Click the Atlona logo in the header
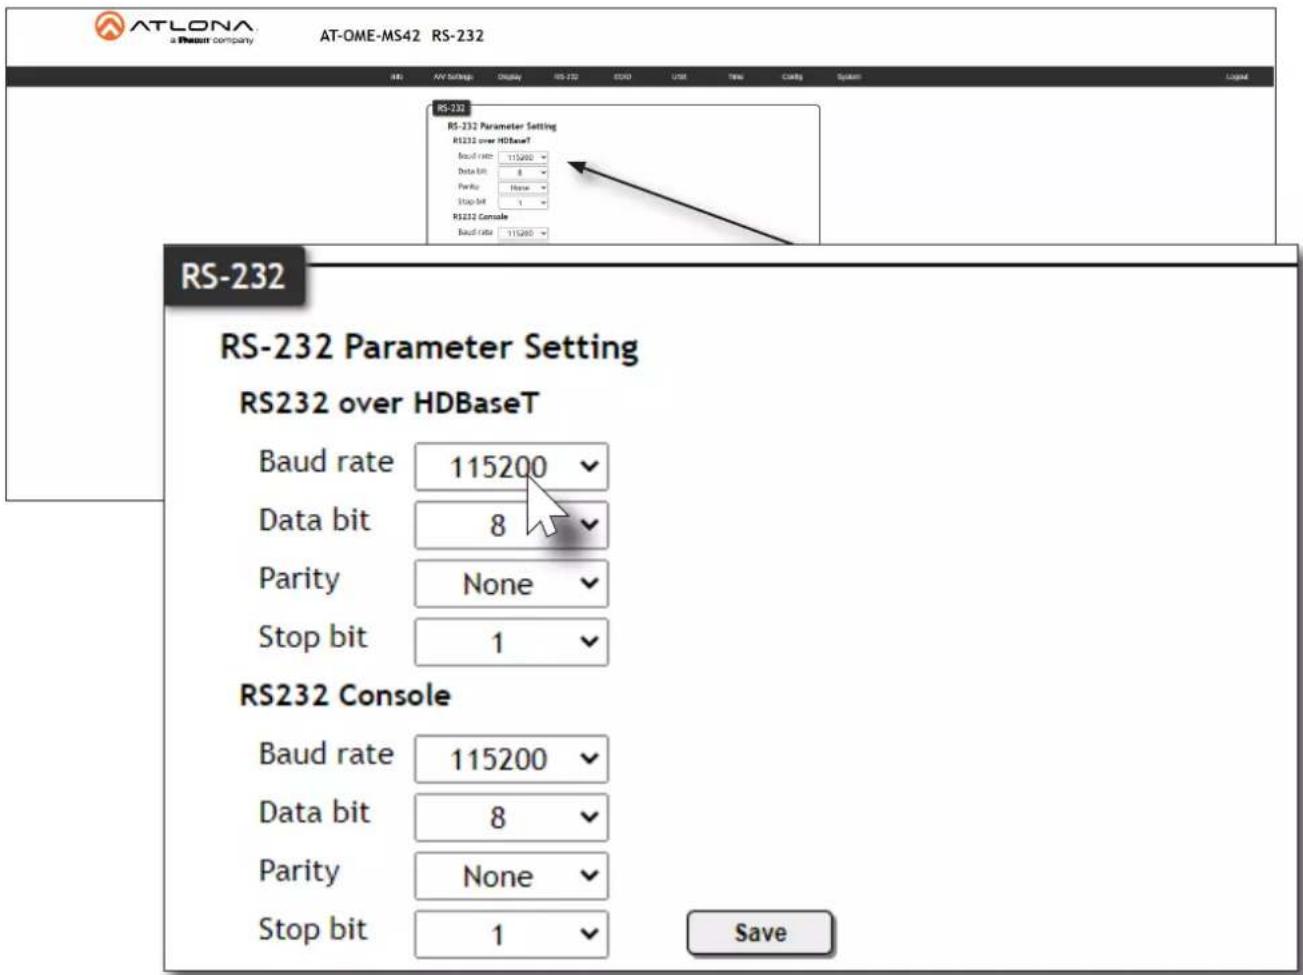The image size is (1303, 975). [x=176, y=28]
